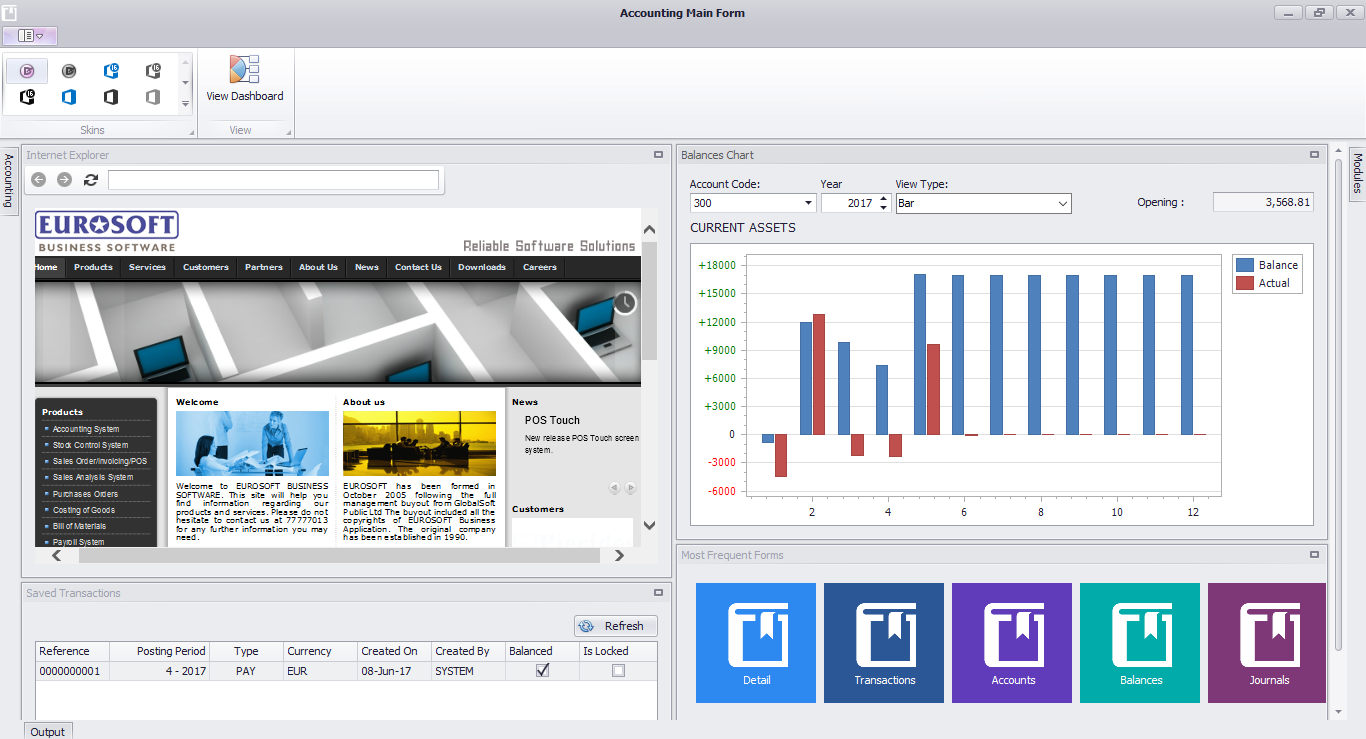Click the browser back arrow icon

pyautogui.click(x=39, y=180)
